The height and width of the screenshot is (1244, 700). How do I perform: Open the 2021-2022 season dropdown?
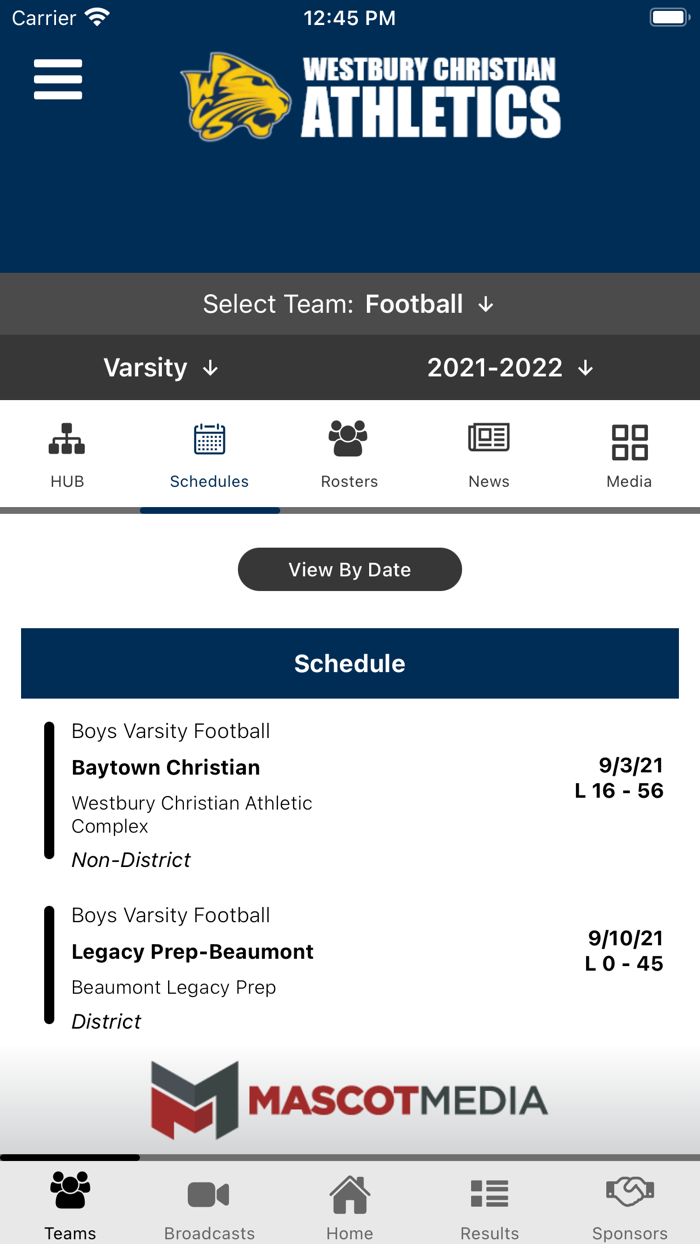[x=510, y=367]
